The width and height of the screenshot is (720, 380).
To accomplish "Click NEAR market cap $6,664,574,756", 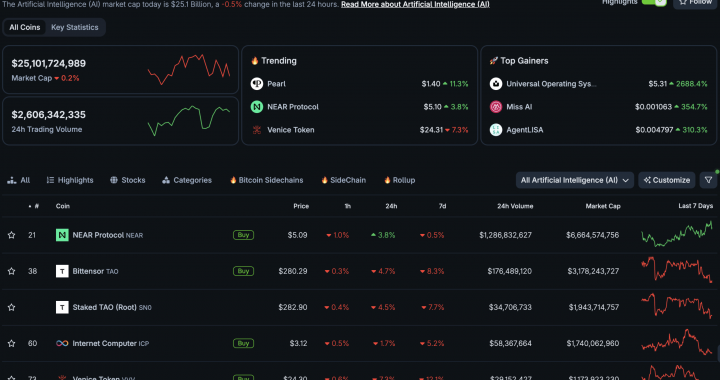I will coord(592,235).
